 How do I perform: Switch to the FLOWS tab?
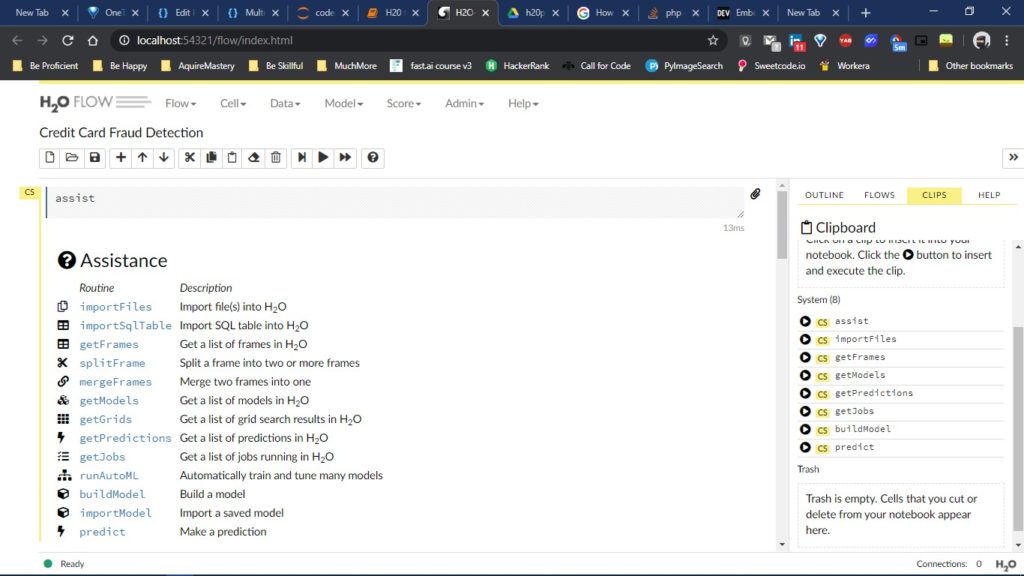[x=880, y=195]
